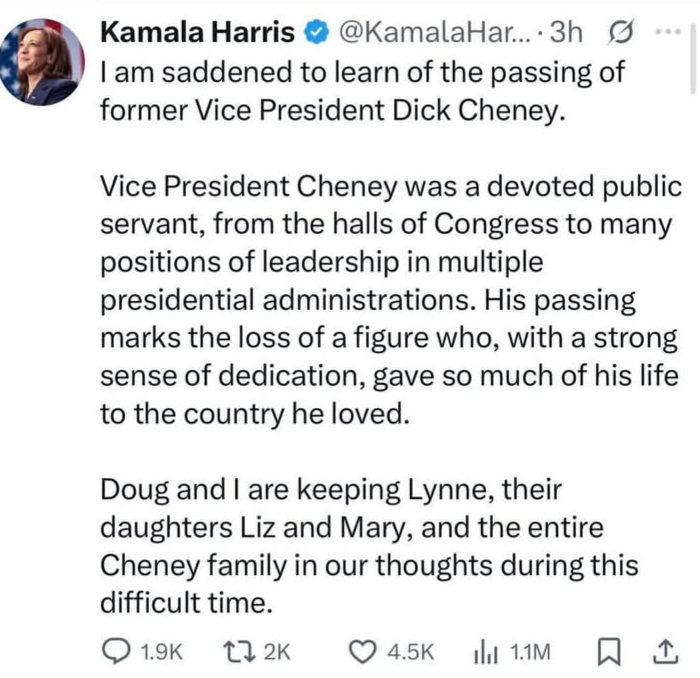Click the 3h timestamp of the post

point(566,33)
